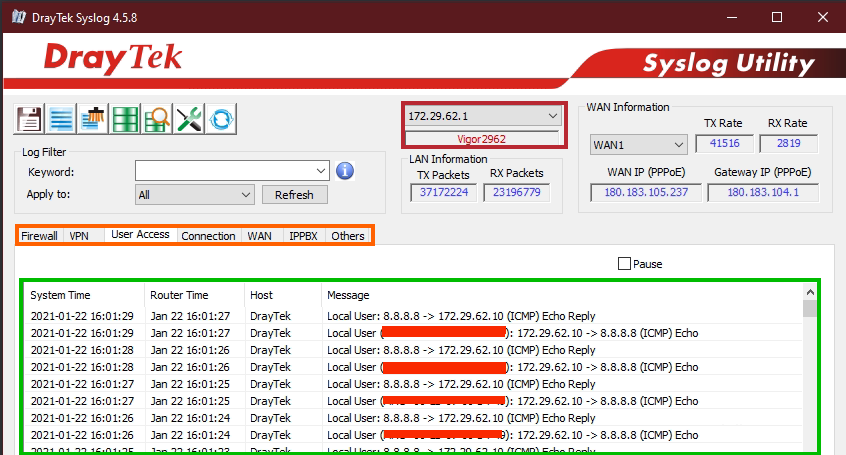Screen dimensions: 846x455
Task: Click the broom clear log icon
Action: 93,118
